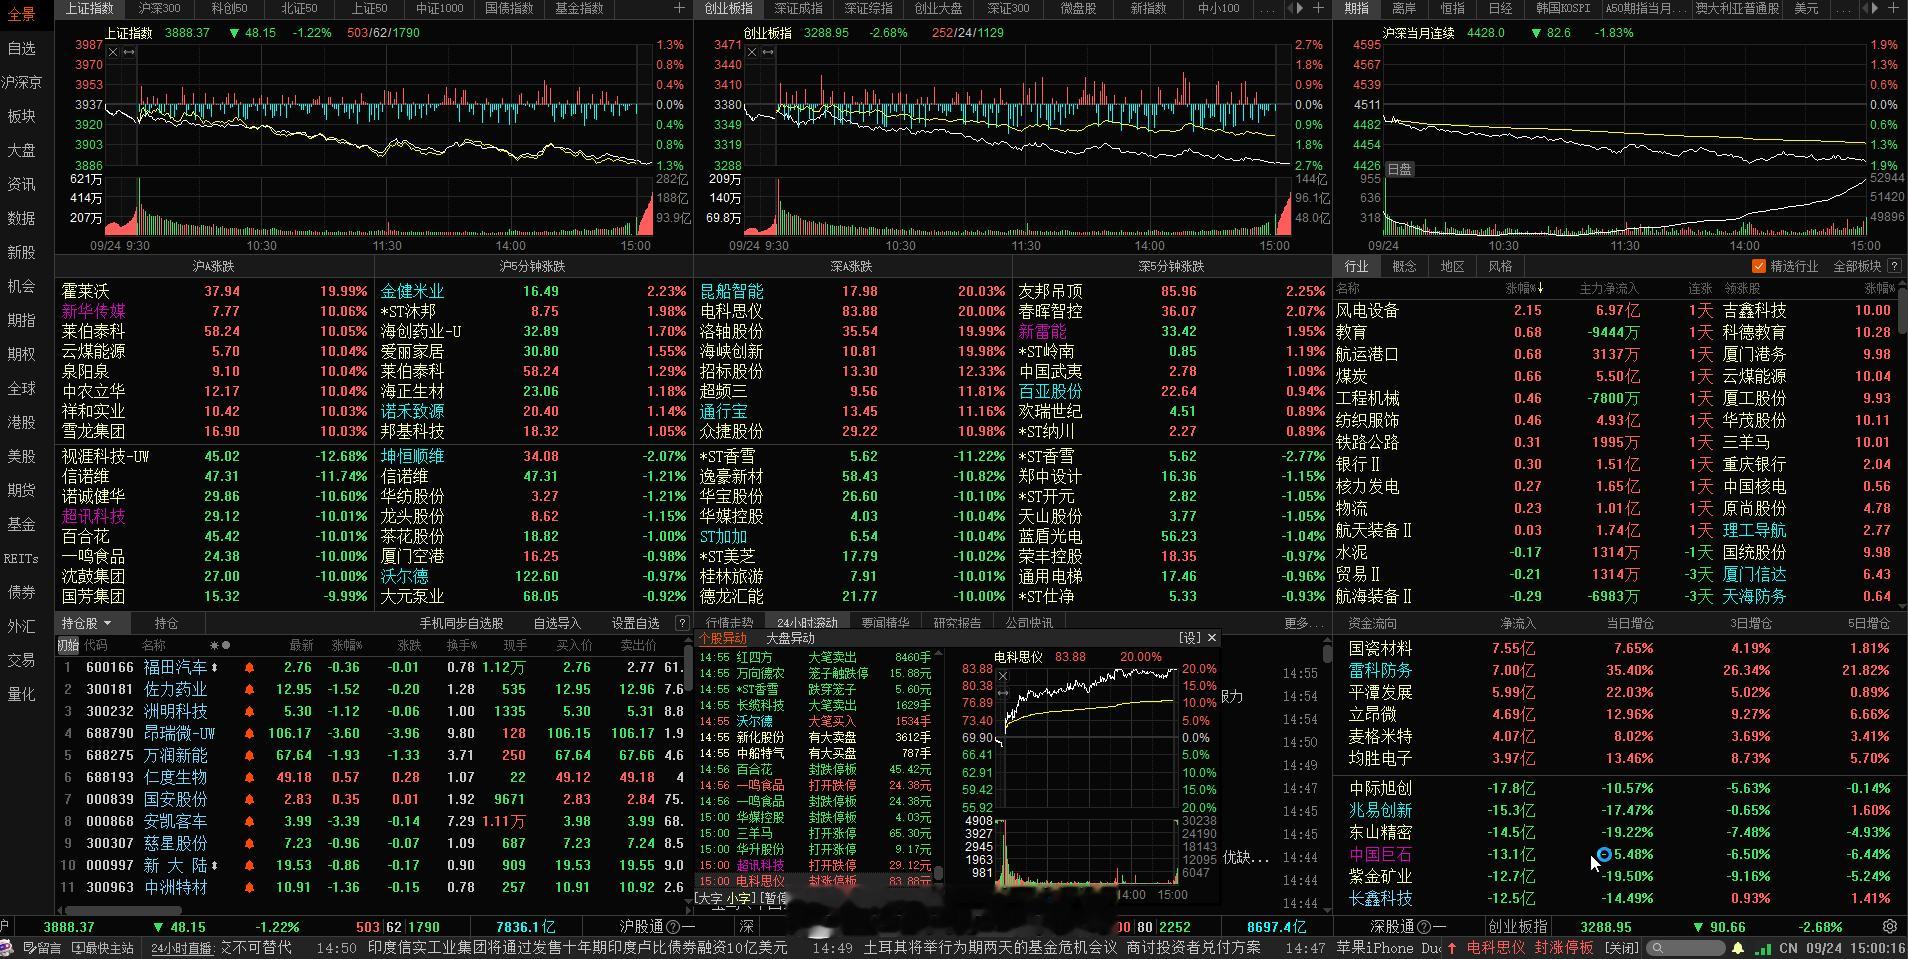Image resolution: width=1908 pixels, height=959 pixels.
Task: Click the red up arrow before 电科思仪 alert
Action: click(1452, 948)
